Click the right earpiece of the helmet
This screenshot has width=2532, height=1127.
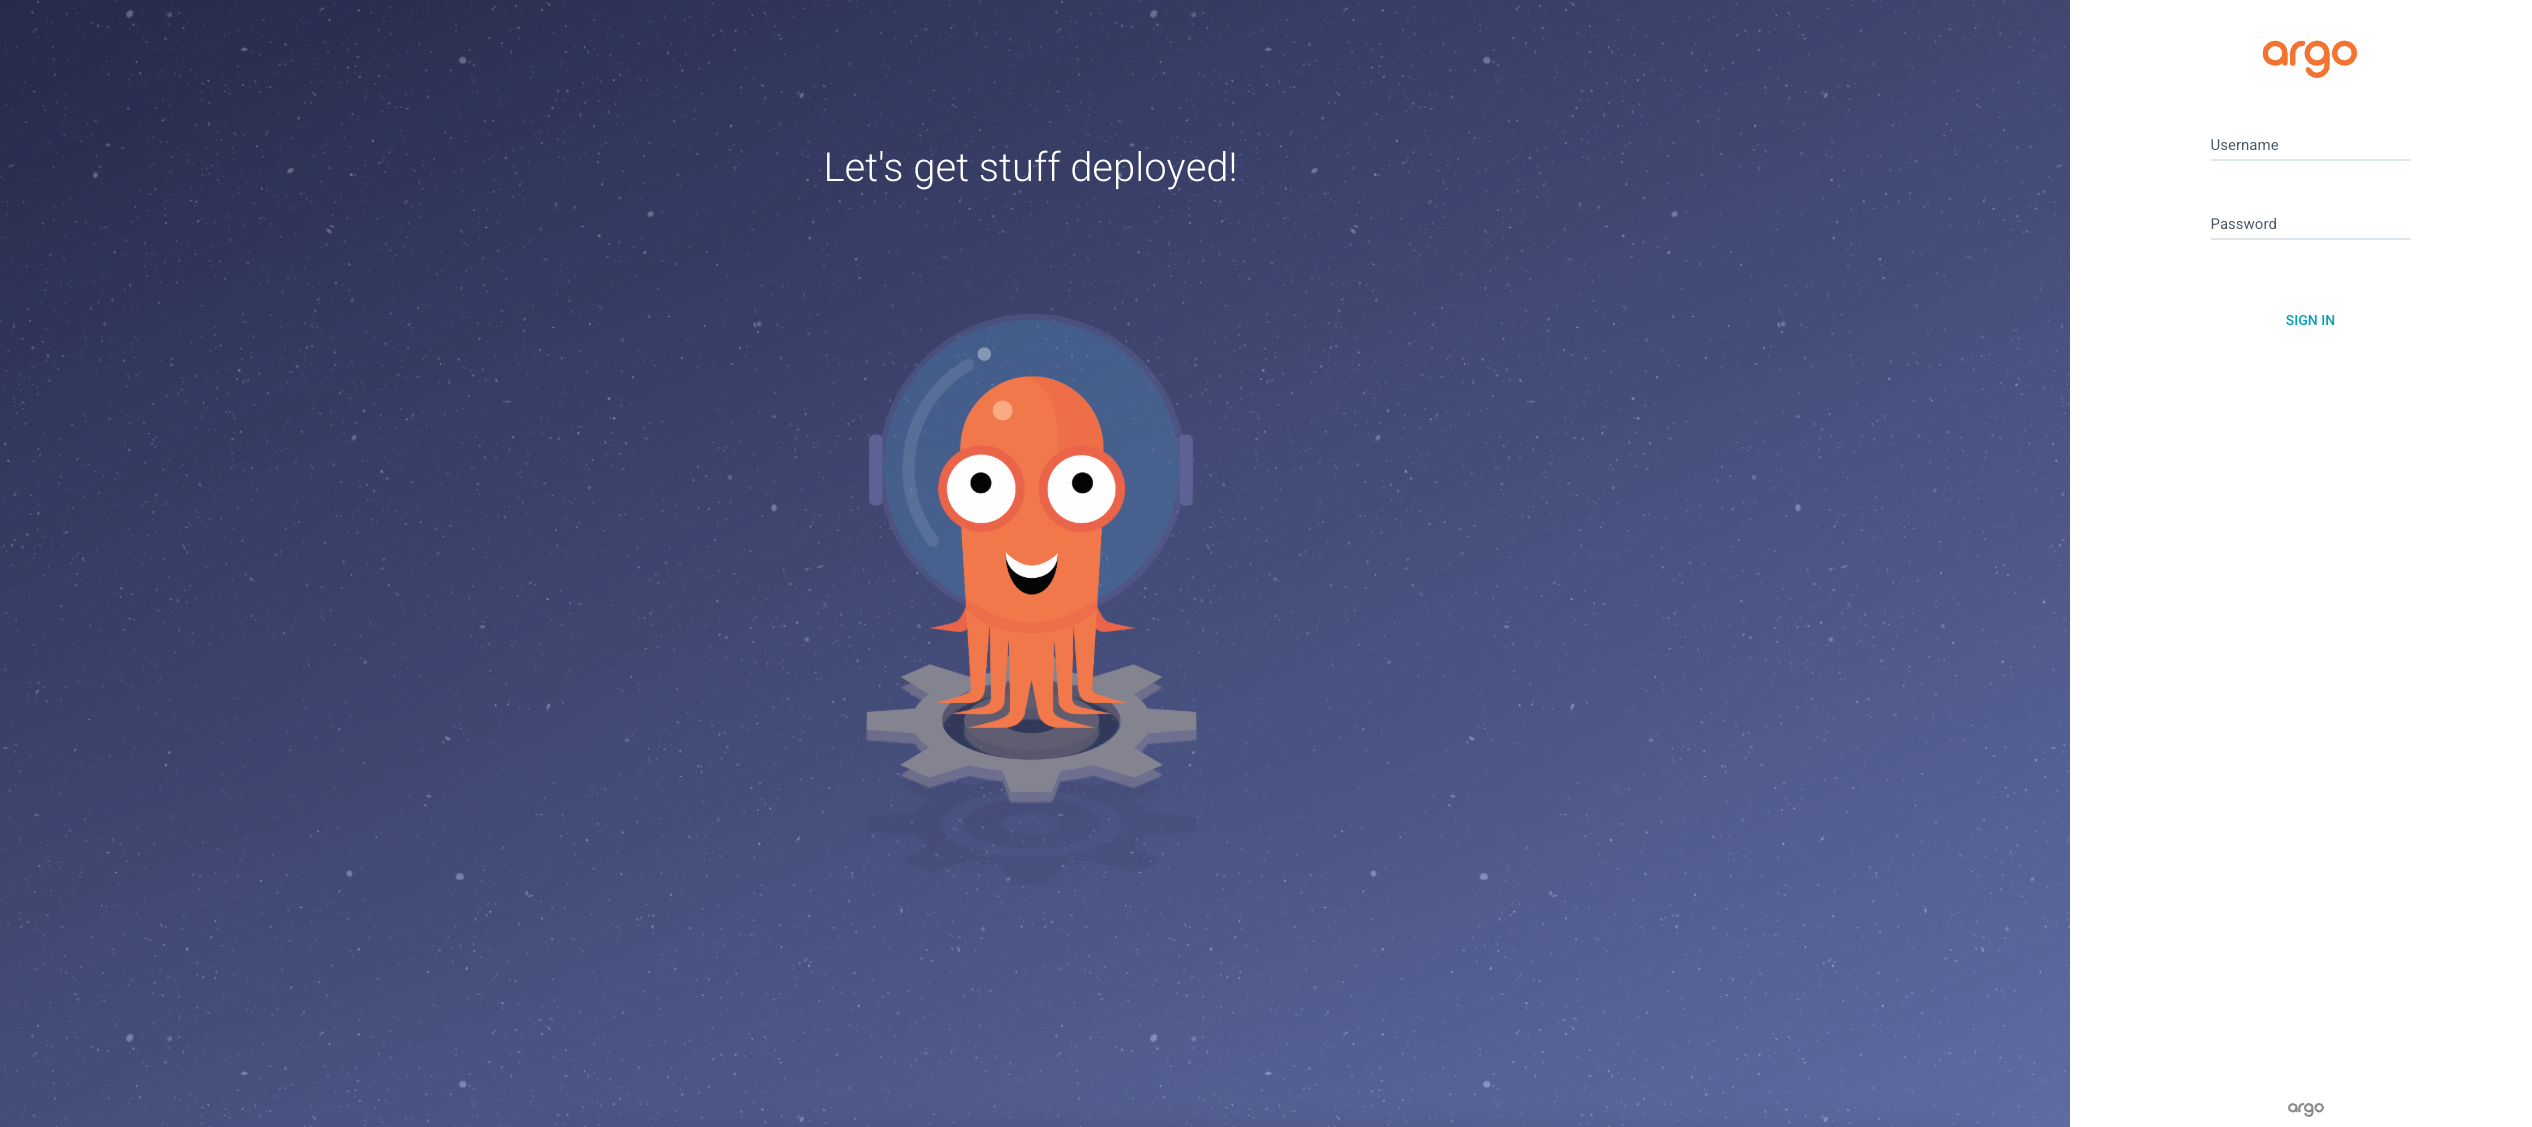point(1186,469)
